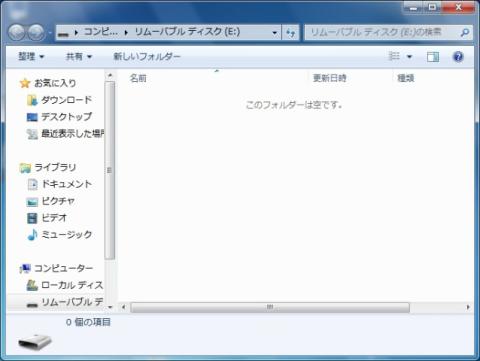Open 最近表示した場所 in favorites
The height and width of the screenshot is (361, 480).
(72, 134)
